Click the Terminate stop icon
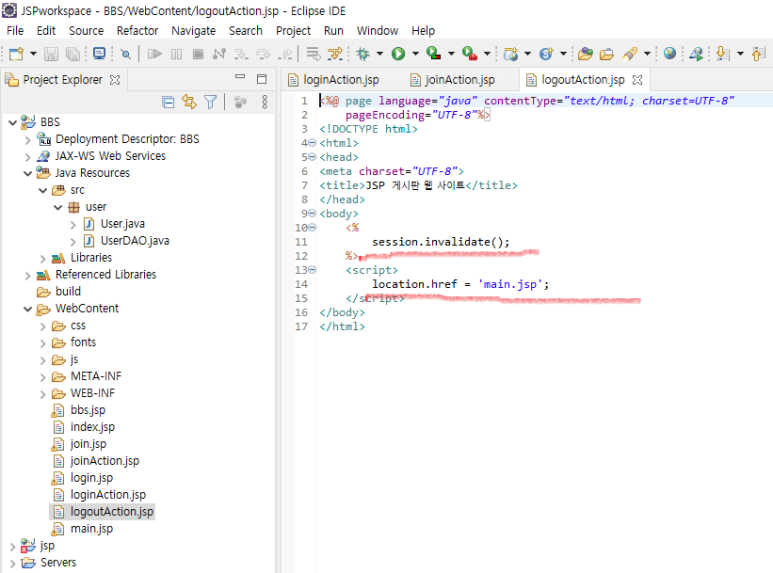 click(x=198, y=53)
